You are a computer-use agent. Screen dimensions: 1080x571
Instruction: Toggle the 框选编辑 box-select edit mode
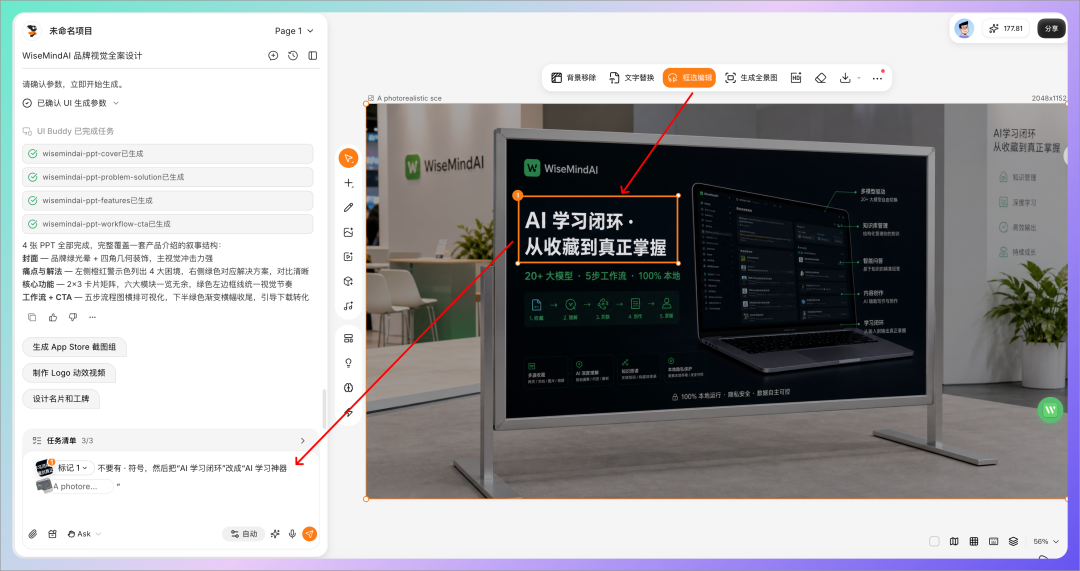point(689,78)
